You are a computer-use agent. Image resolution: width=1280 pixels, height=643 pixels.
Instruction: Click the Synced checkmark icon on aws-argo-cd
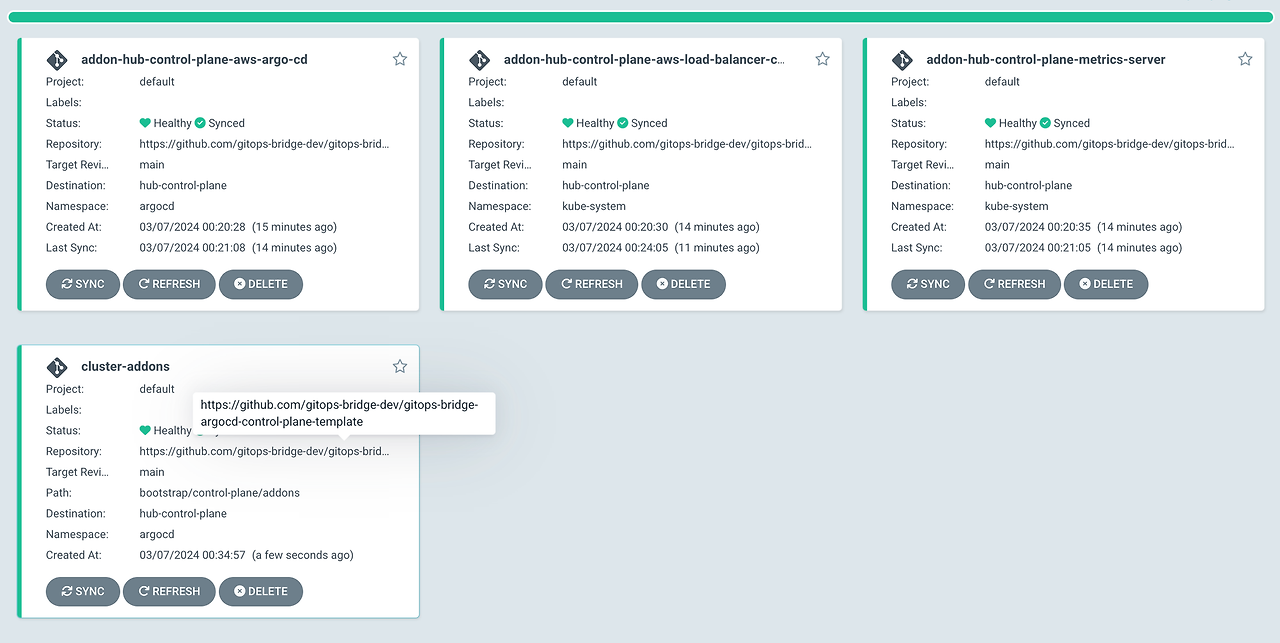[200, 123]
